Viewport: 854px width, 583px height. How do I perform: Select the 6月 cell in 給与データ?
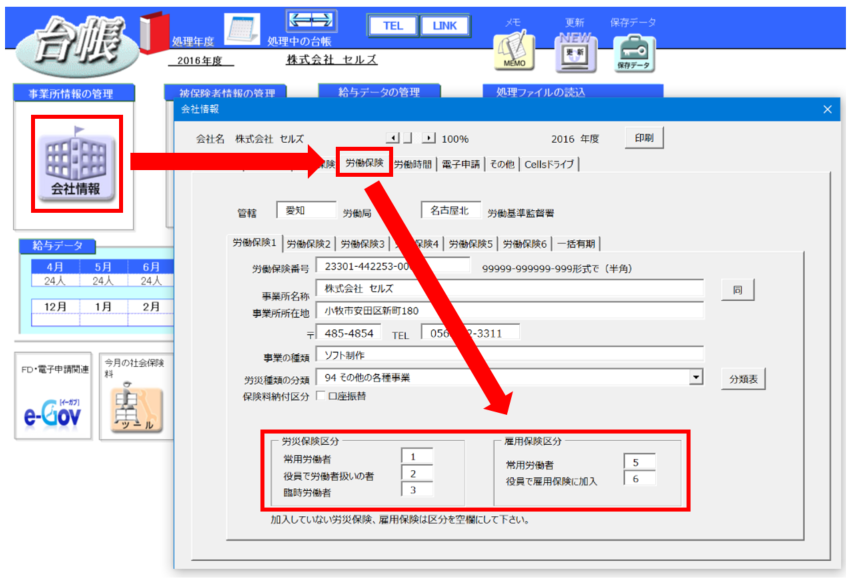pyautogui.click(x=151, y=266)
